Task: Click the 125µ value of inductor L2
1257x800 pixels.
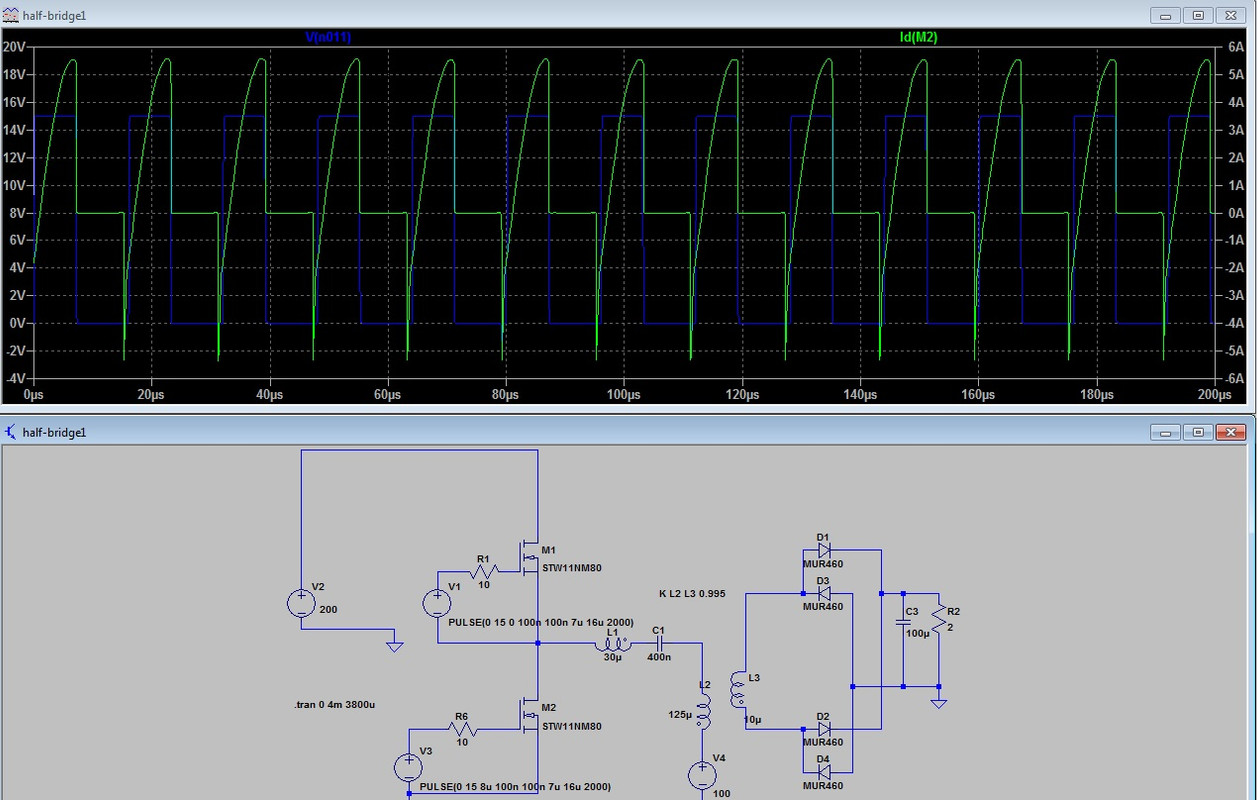Action: click(x=679, y=715)
